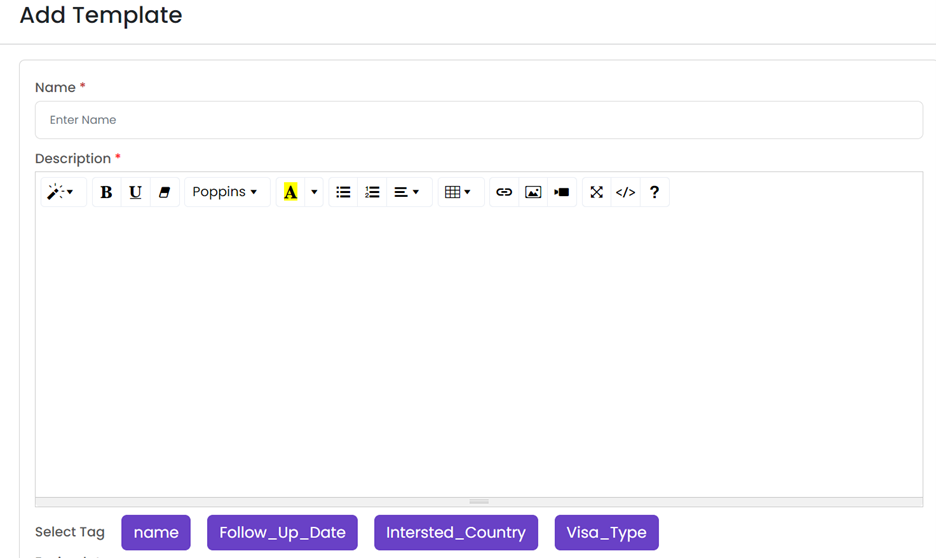
Task: Apply the yellow highlight text color
Action: pos(290,192)
